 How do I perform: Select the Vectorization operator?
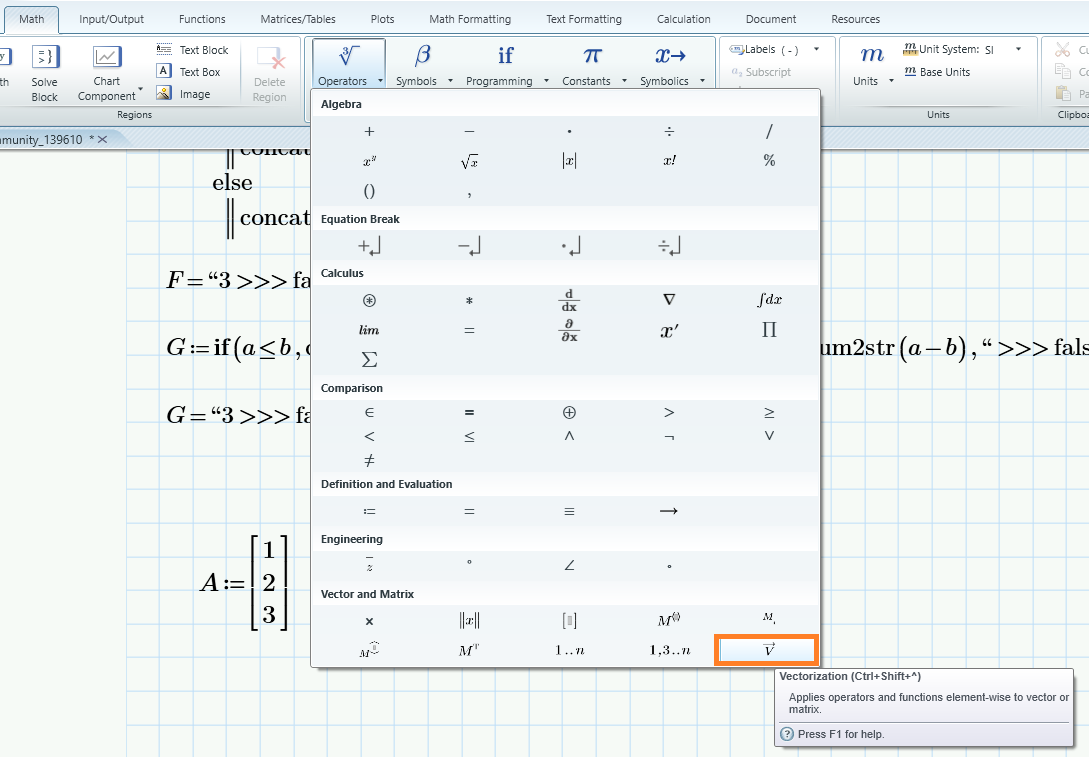pos(766,649)
